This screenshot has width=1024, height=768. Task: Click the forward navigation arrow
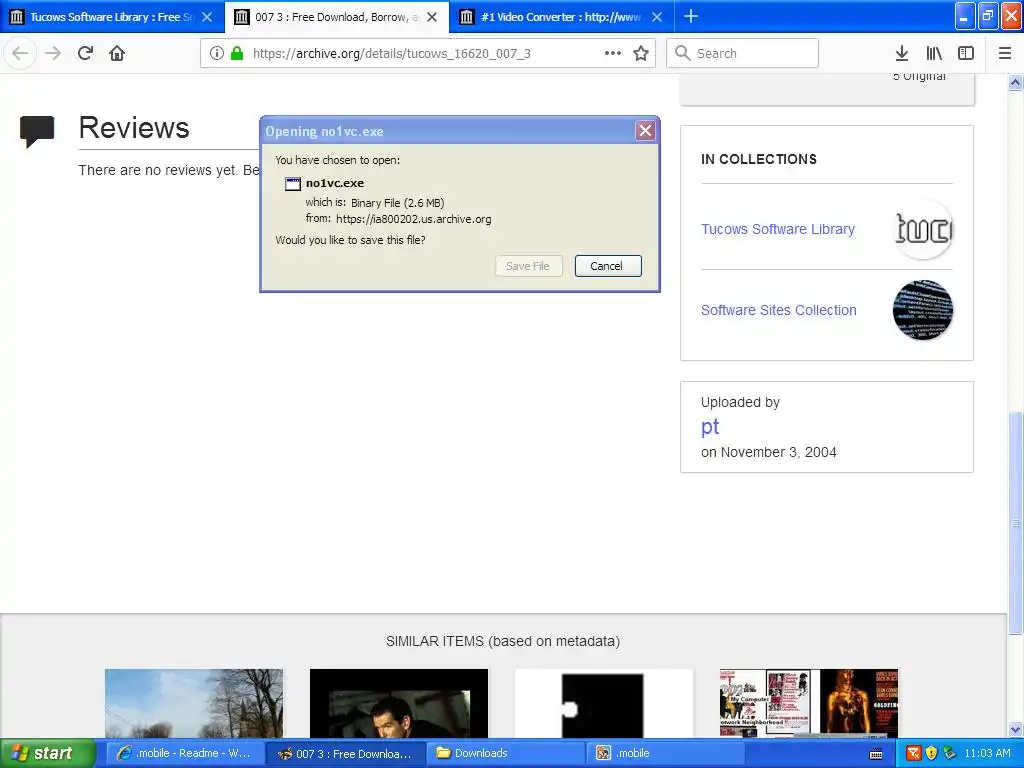pyautogui.click(x=53, y=54)
